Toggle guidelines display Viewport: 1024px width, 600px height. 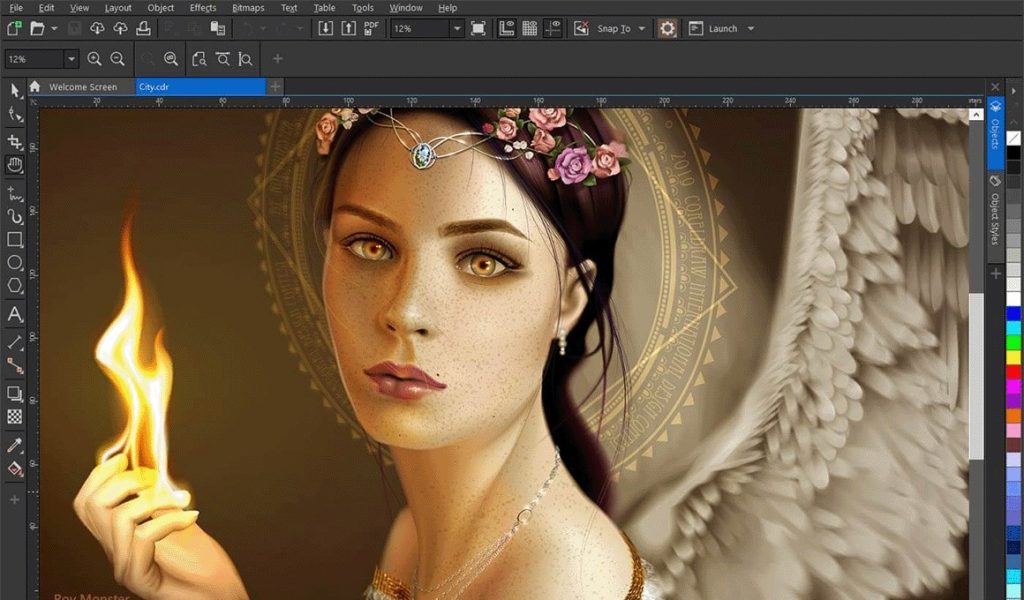tap(553, 28)
